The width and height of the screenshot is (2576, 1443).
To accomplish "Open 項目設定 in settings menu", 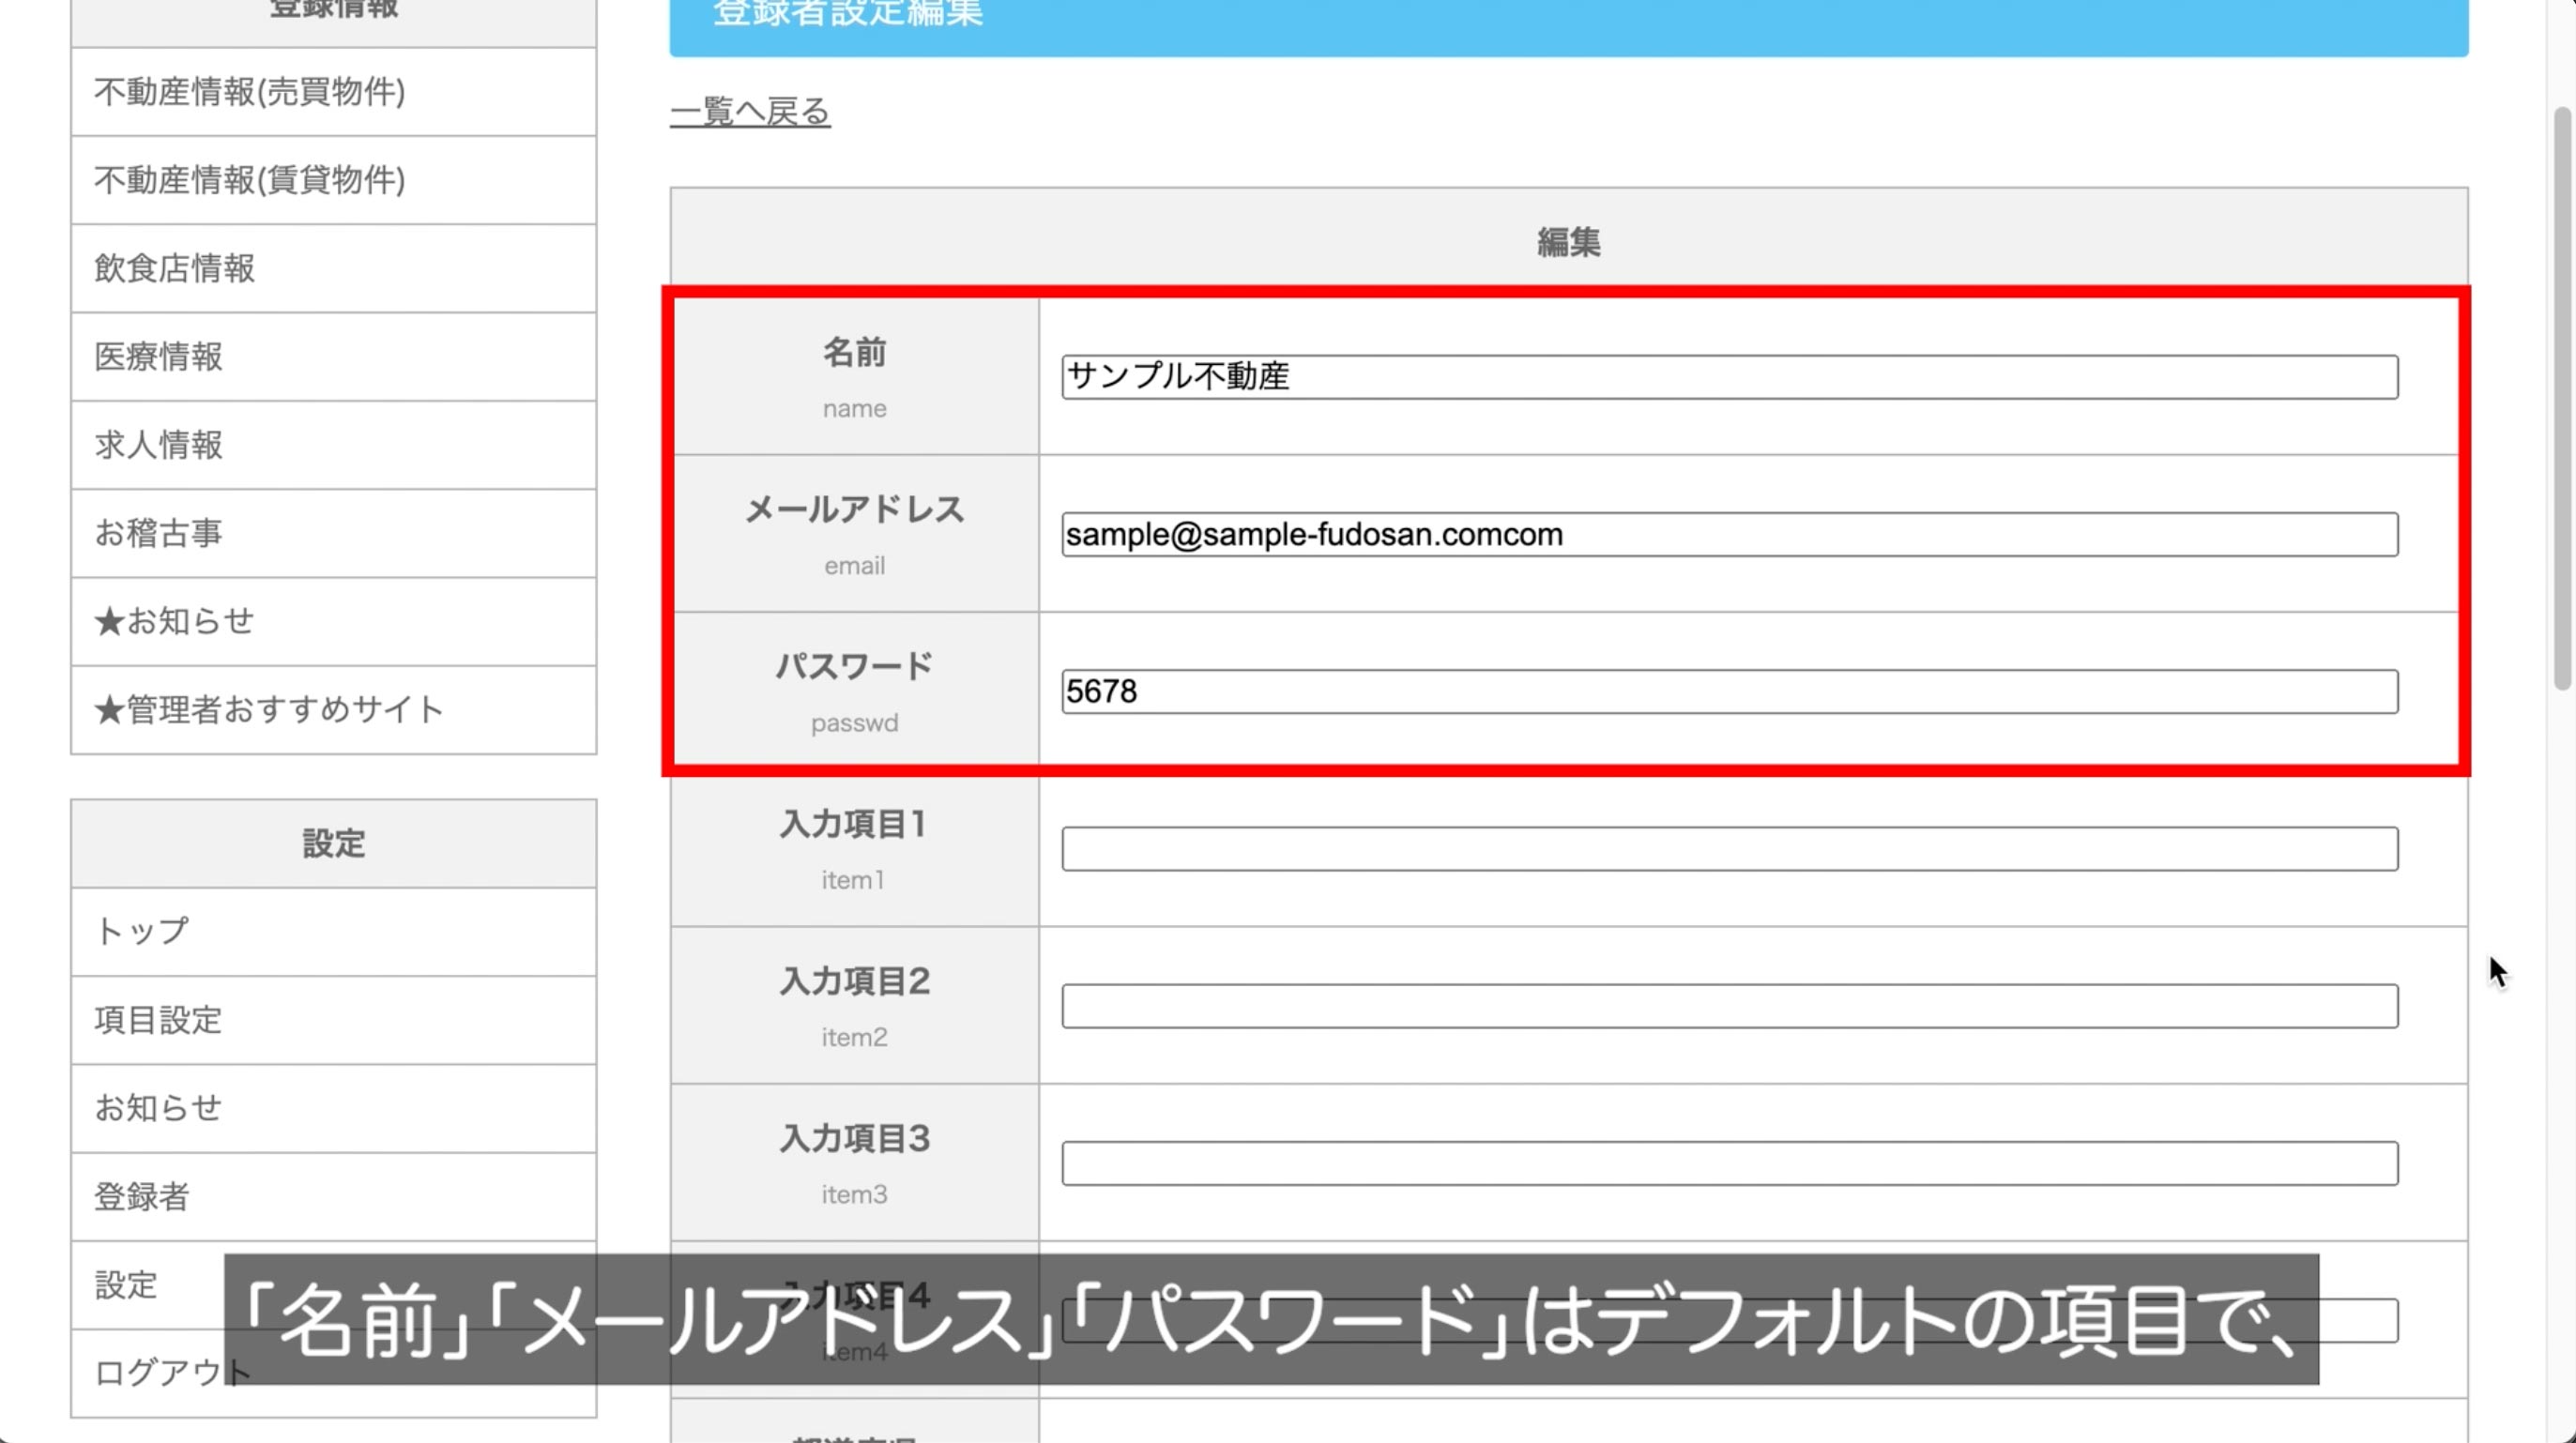I will (x=333, y=1020).
